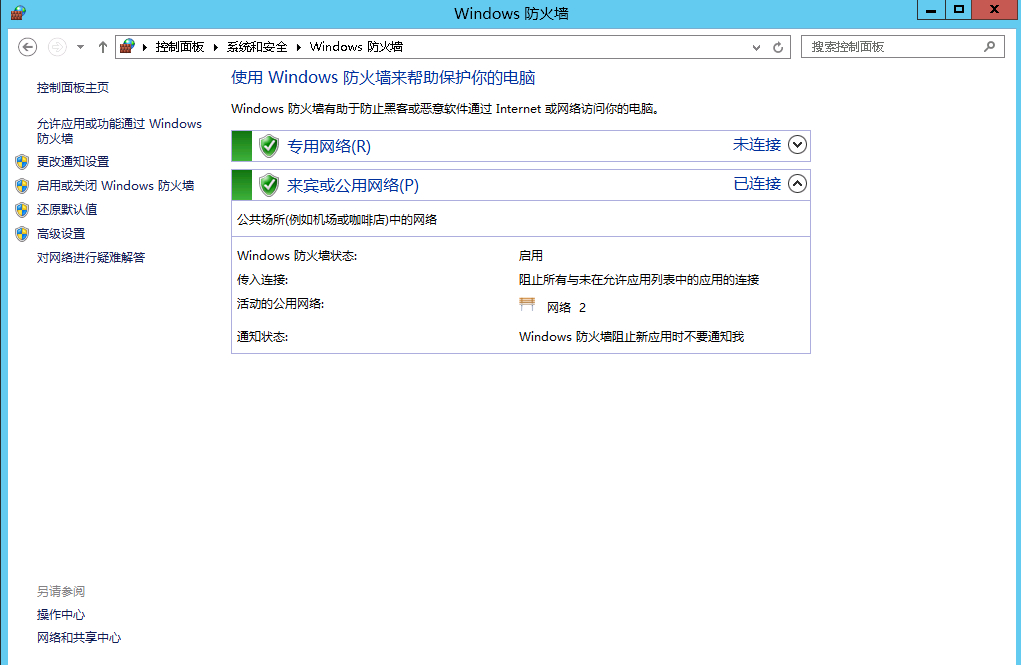Click the shield icon beside 更改通知设置
The height and width of the screenshot is (665, 1021).
pos(22,162)
